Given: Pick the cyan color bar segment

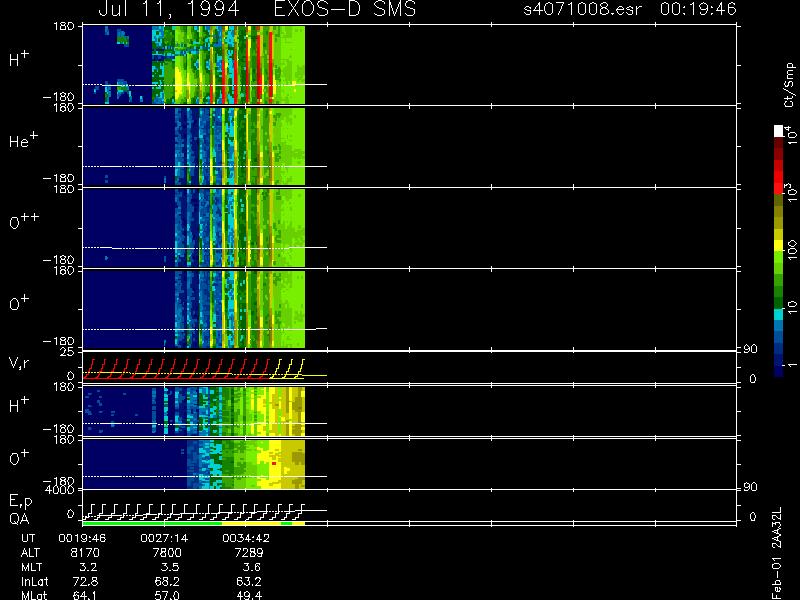Looking at the screenshot, I should [779, 314].
